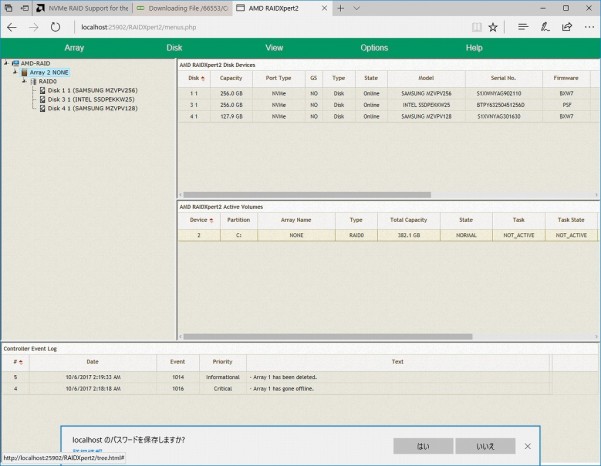The image size is (601, 466).
Task: Dismiss the password save prompt
Action: [528, 446]
